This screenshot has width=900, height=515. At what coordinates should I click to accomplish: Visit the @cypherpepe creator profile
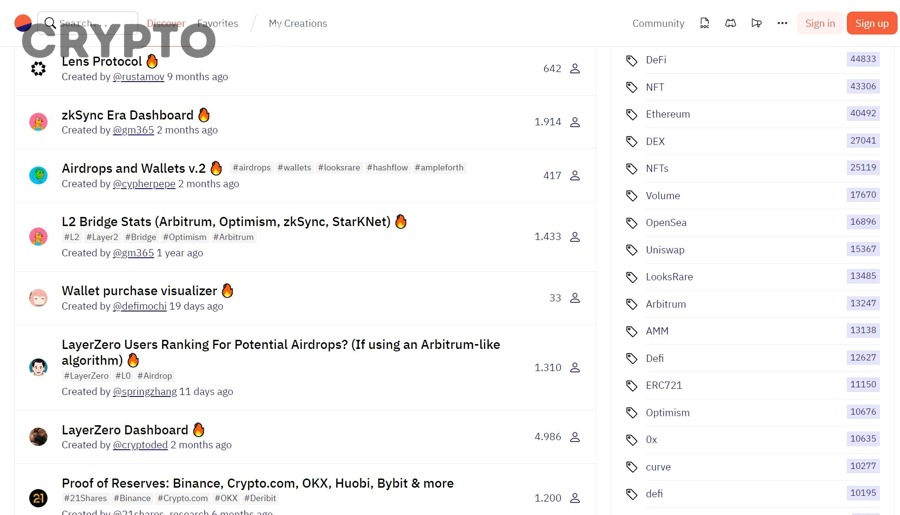click(144, 184)
